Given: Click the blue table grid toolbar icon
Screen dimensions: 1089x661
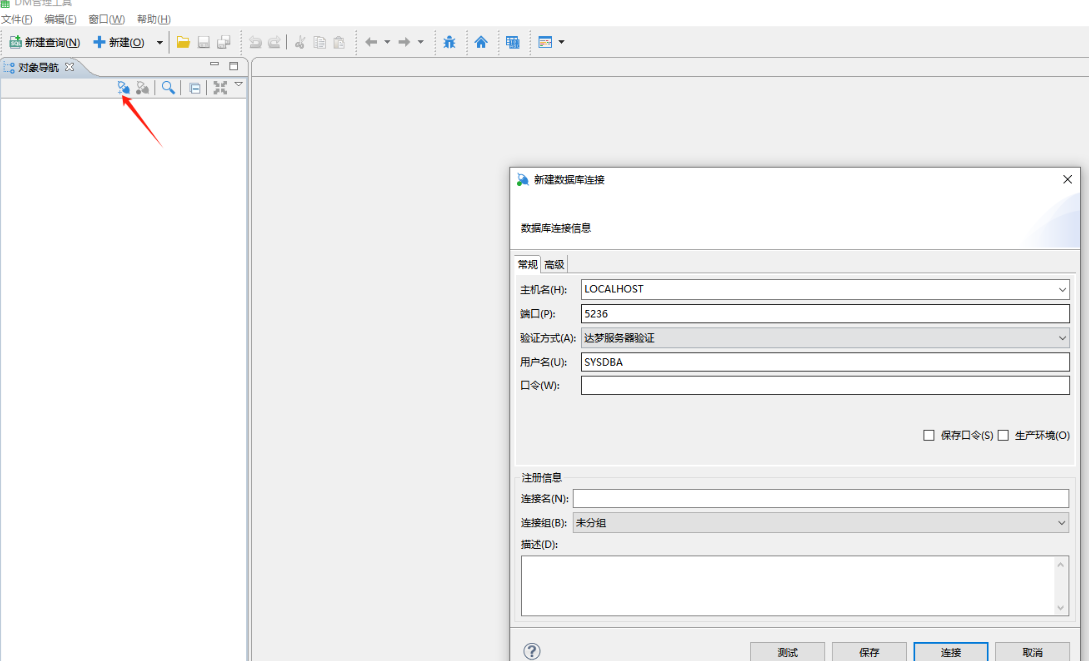Looking at the screenshot, I should tap(513, 42).
